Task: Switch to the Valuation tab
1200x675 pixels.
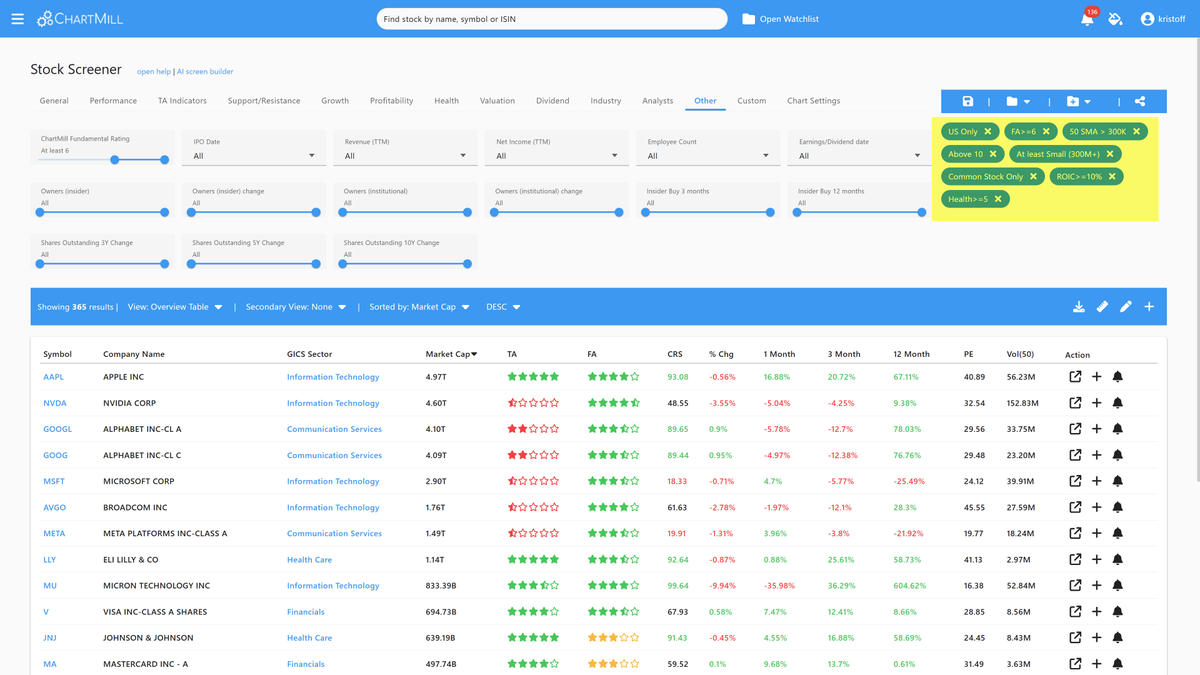Action: click(x=497, y=101)
